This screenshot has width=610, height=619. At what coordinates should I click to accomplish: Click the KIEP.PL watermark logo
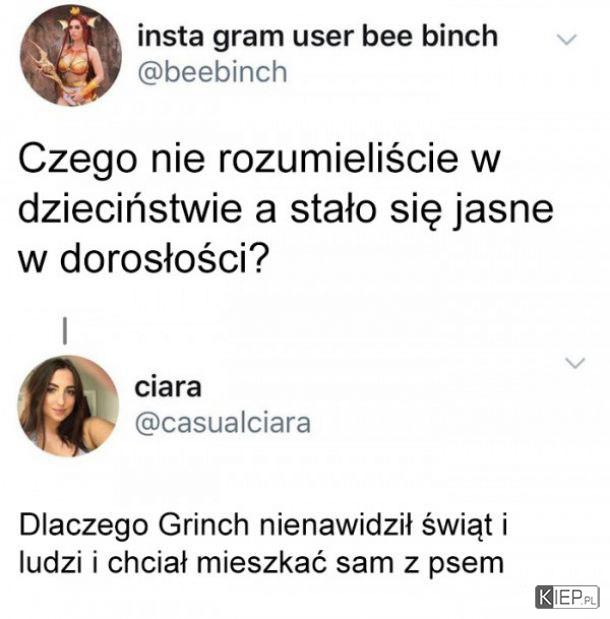coord(567,597)
